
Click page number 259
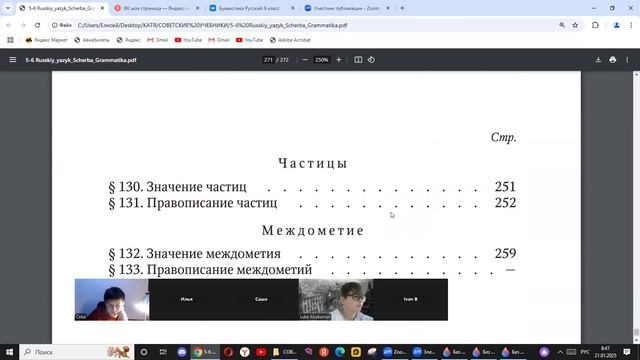505,253
